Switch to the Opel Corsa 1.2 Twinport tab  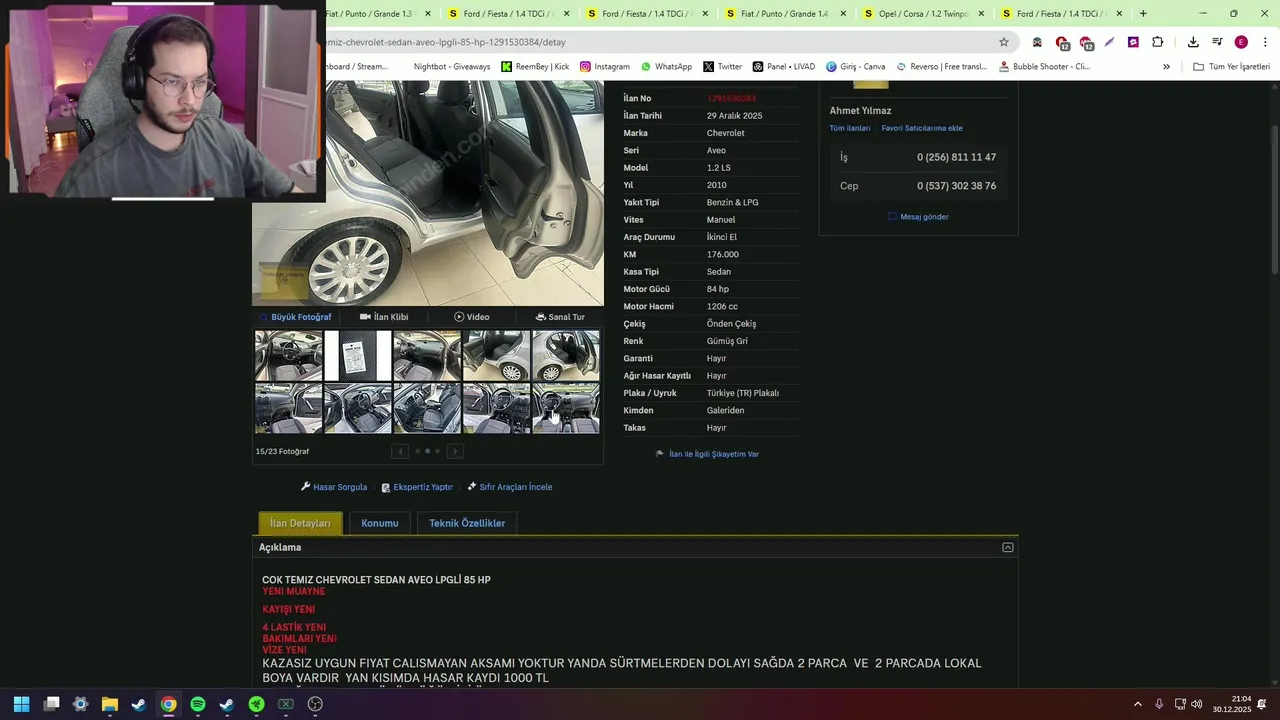tap(917, 14)
